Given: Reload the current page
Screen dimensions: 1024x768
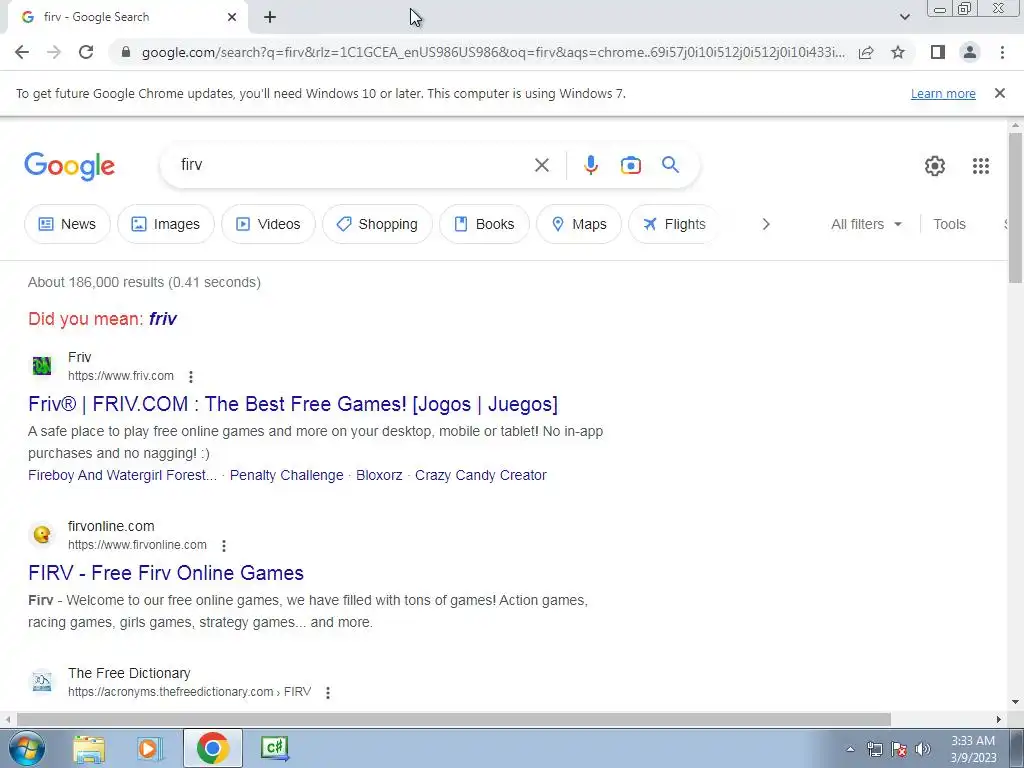Looking at the screenshot, I should (86, 52).
